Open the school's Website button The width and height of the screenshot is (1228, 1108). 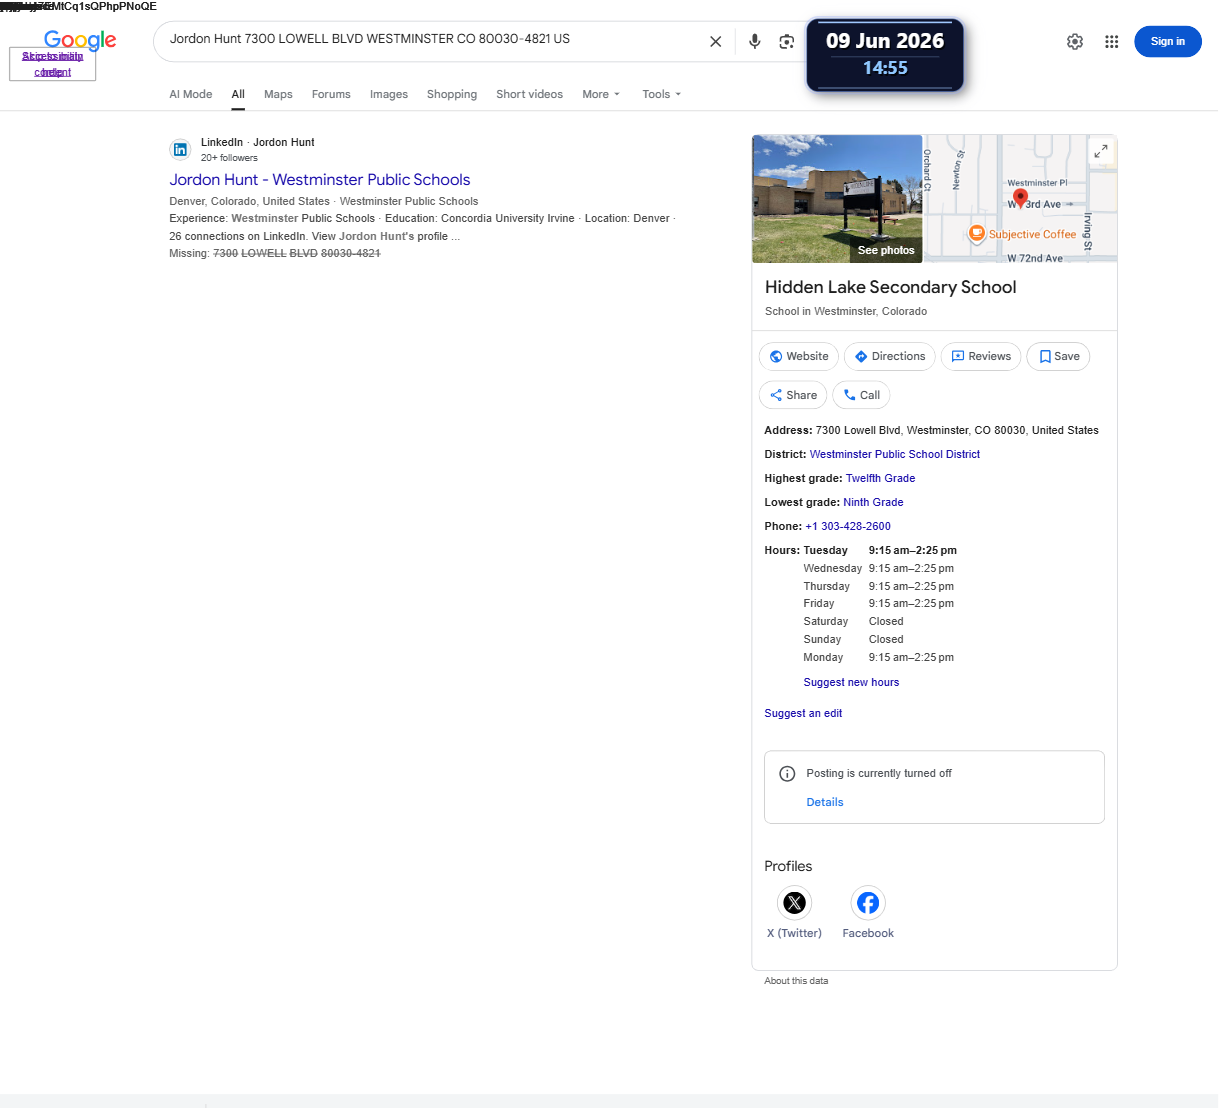point(799,357)
